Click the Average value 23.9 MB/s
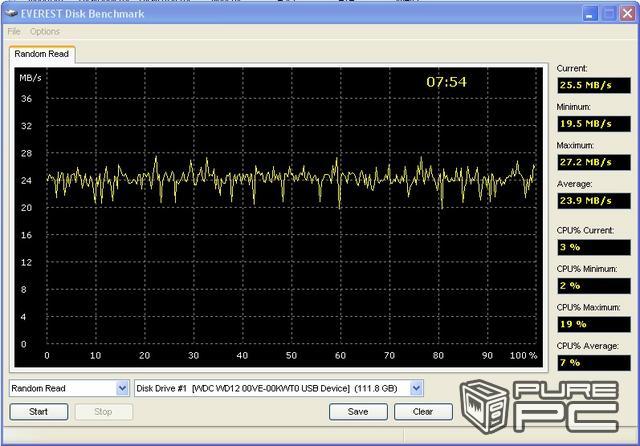Image resolution: width=640 pixels, height=446 pixels. click(593, 201)
